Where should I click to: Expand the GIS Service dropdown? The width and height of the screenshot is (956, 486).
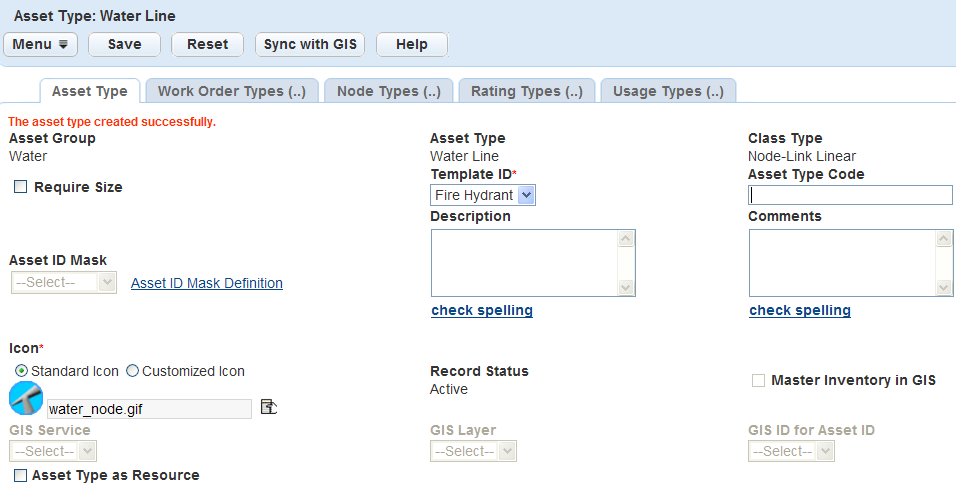[x=53, y=451]
